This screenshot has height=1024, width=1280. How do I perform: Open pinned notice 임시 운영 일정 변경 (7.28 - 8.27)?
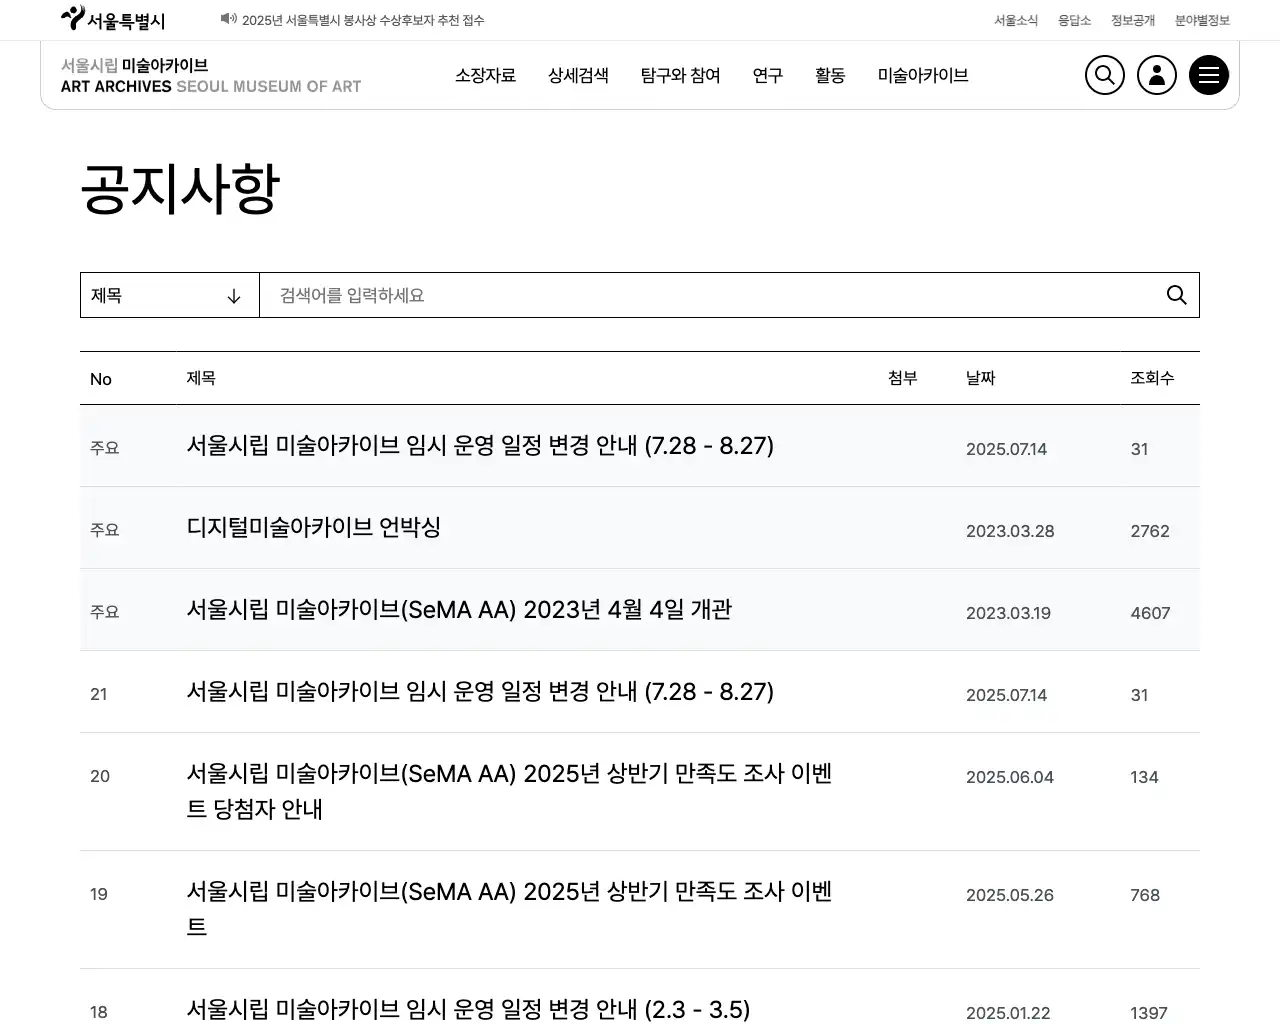(x=480, y=446)
